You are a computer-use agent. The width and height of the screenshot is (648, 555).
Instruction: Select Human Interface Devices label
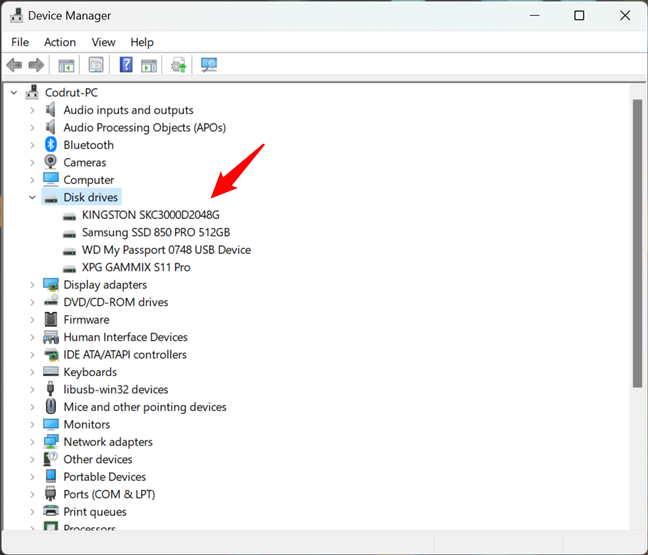(125, 337)
